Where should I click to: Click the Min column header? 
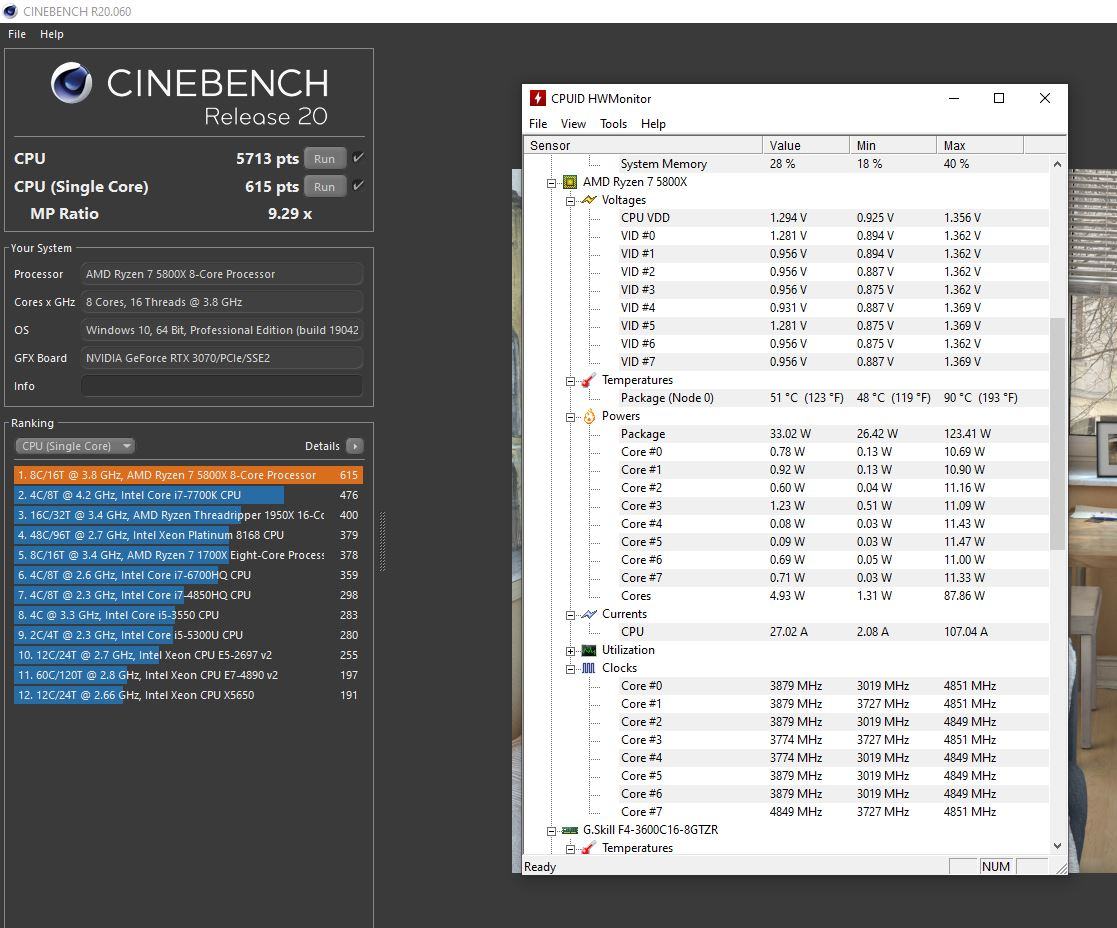893,145
